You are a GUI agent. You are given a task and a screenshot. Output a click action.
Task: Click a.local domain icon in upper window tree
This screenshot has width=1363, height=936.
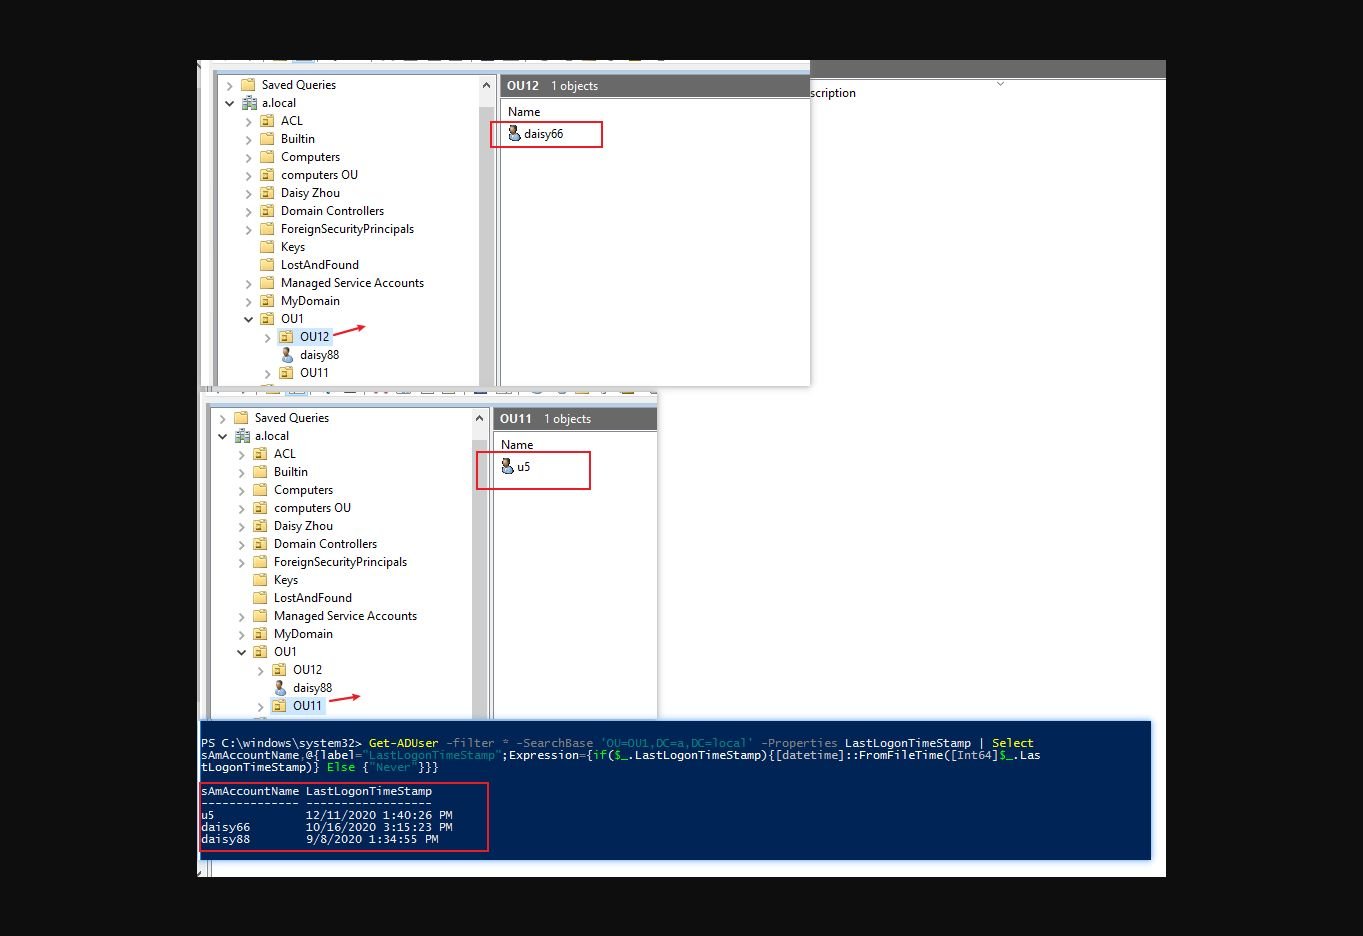click(x=249, y=103)
